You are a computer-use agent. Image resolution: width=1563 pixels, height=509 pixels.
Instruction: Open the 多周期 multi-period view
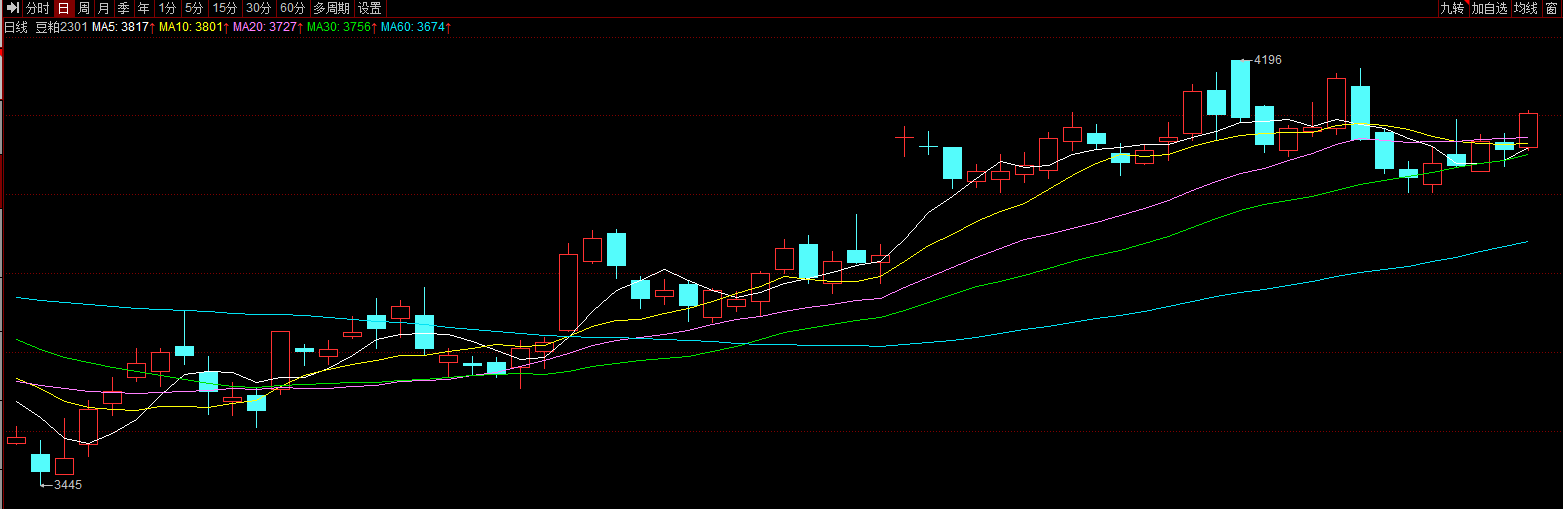point(332,8)
